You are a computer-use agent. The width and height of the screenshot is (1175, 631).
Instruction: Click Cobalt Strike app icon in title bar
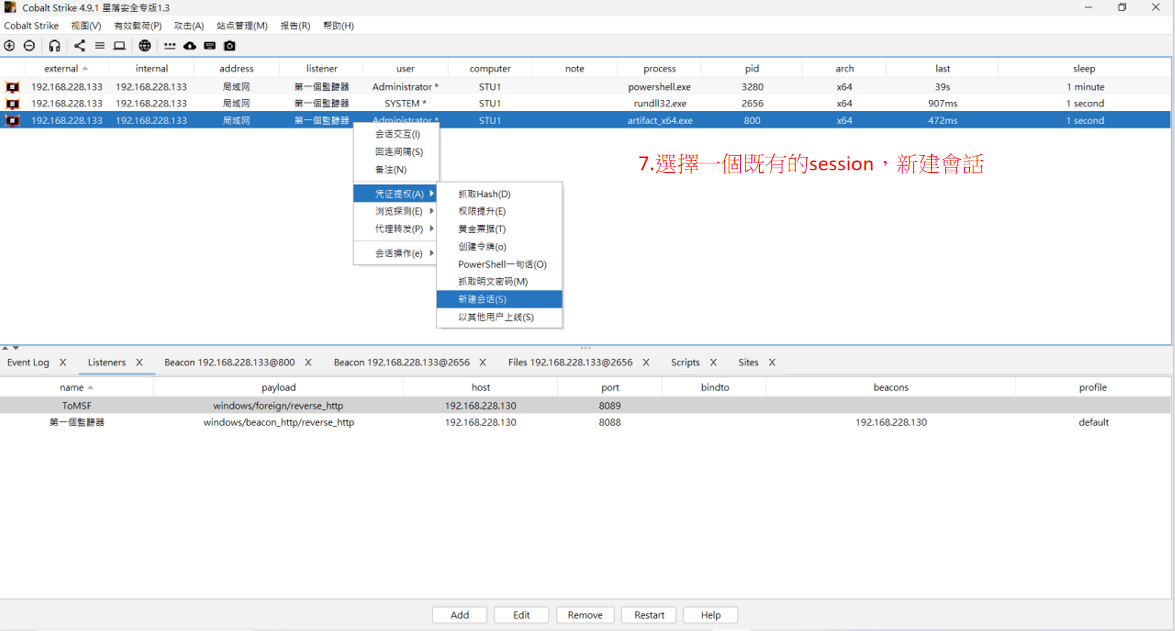point(10,7)
